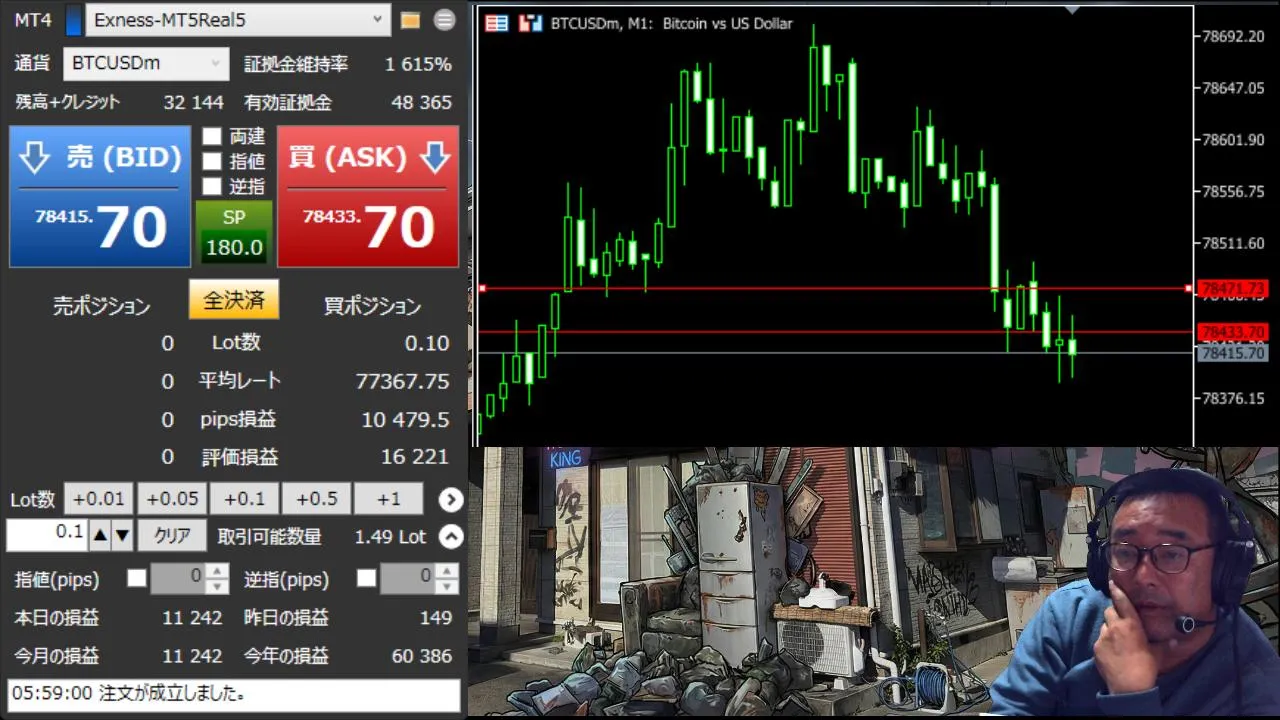Click the 有効証拠金 value 48 365

pos(421,102)
